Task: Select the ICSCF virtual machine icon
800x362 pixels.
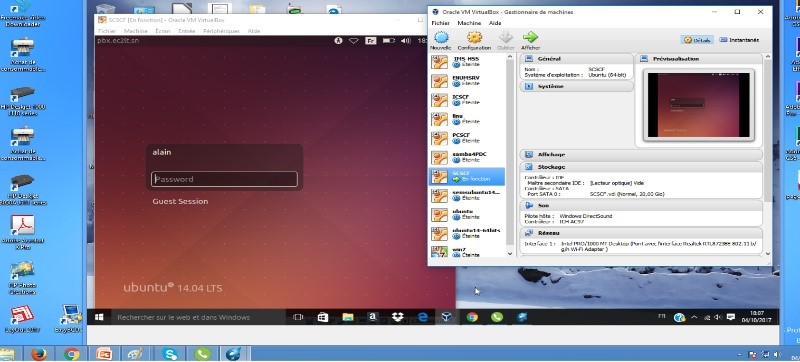Action: [x=439, y=100]
